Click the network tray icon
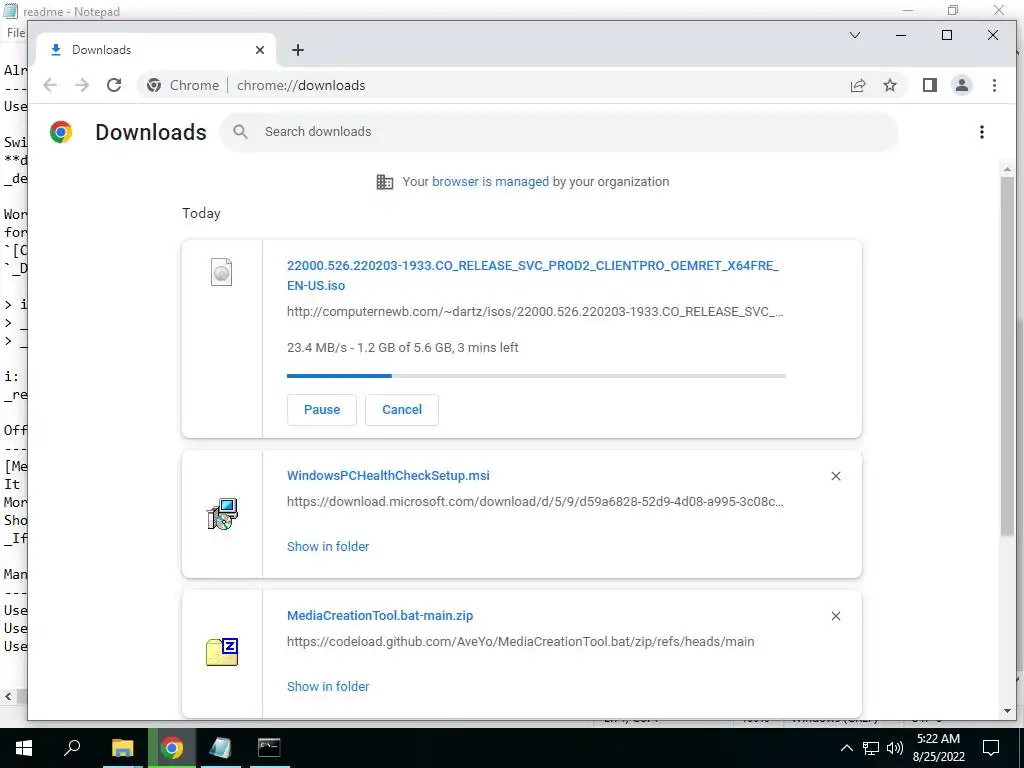Image resolution: width=1024 pixels, height=768 pixels. pos(871,748)
